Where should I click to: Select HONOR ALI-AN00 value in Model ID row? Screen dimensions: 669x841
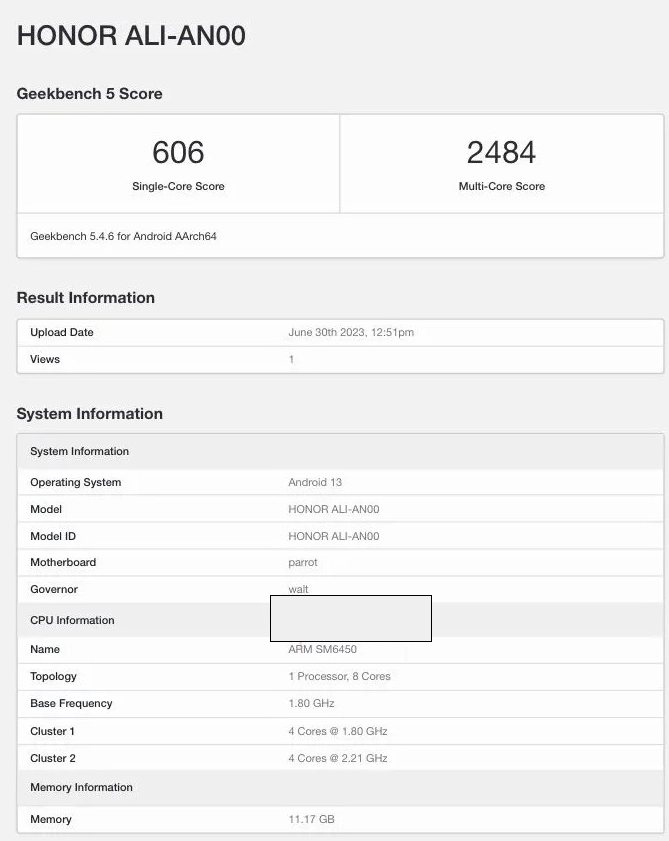334,536
